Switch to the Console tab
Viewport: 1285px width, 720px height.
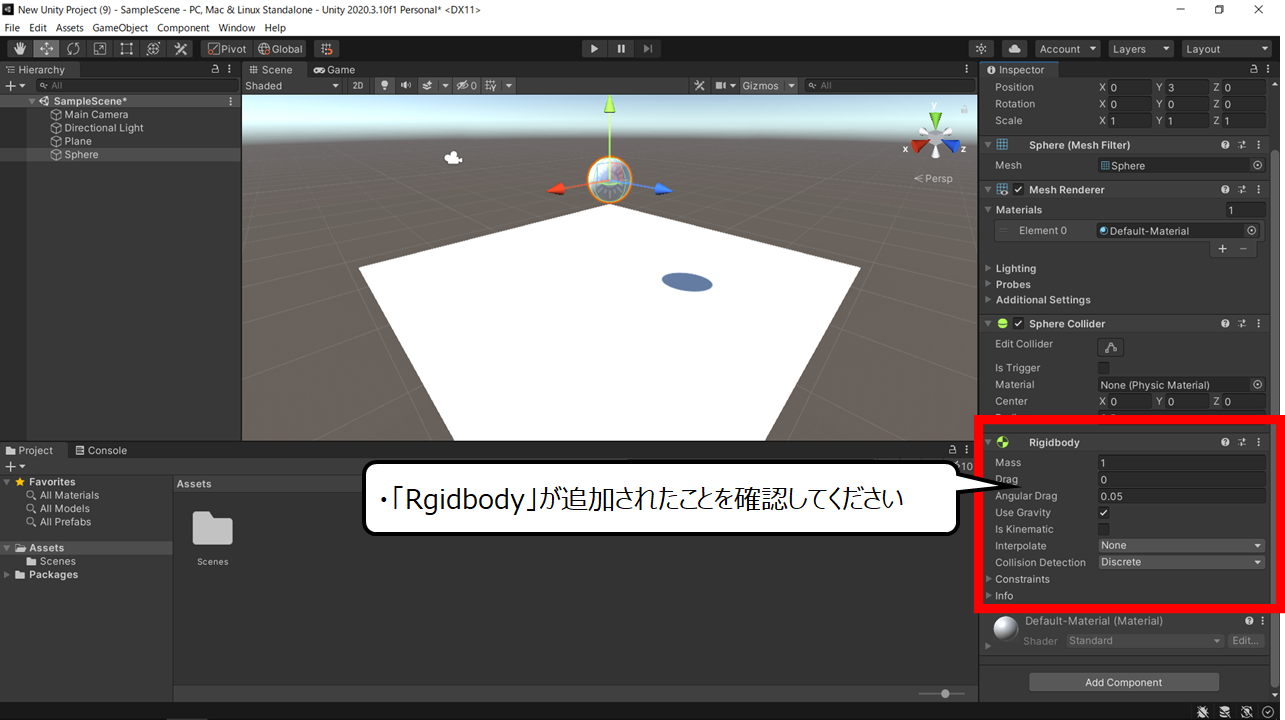101,451
